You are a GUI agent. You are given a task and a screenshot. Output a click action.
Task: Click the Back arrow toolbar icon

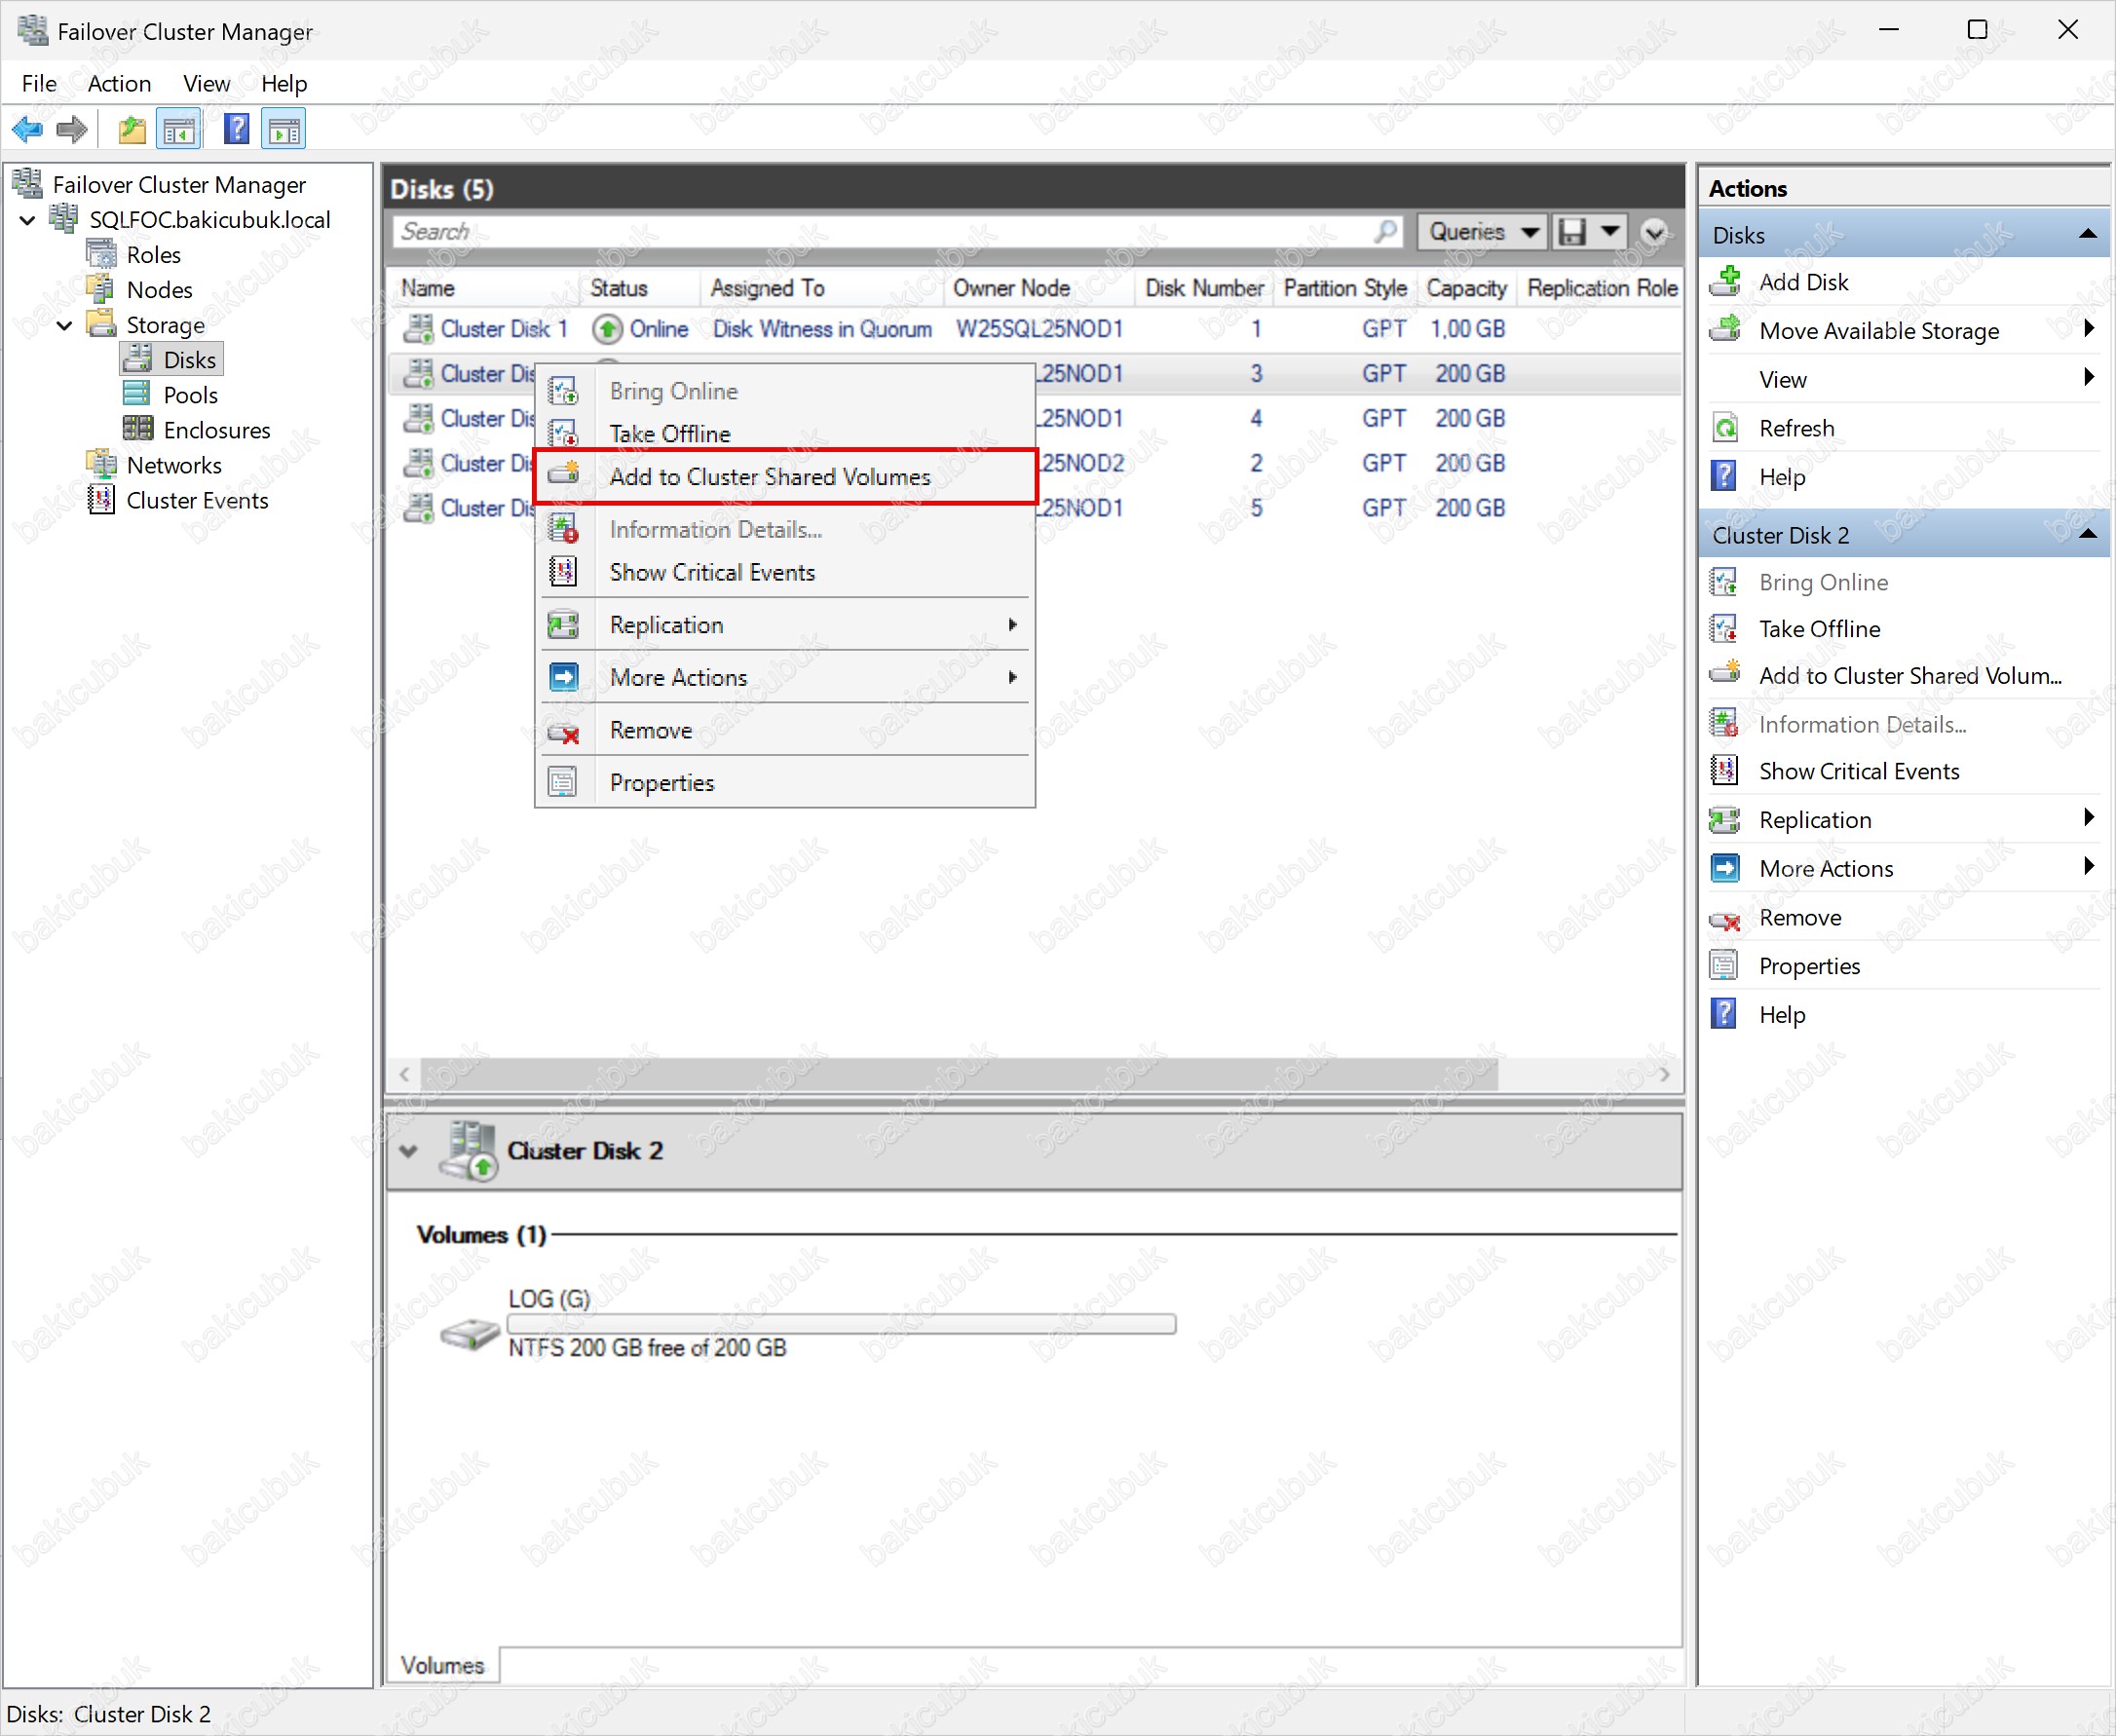[27, 129]
